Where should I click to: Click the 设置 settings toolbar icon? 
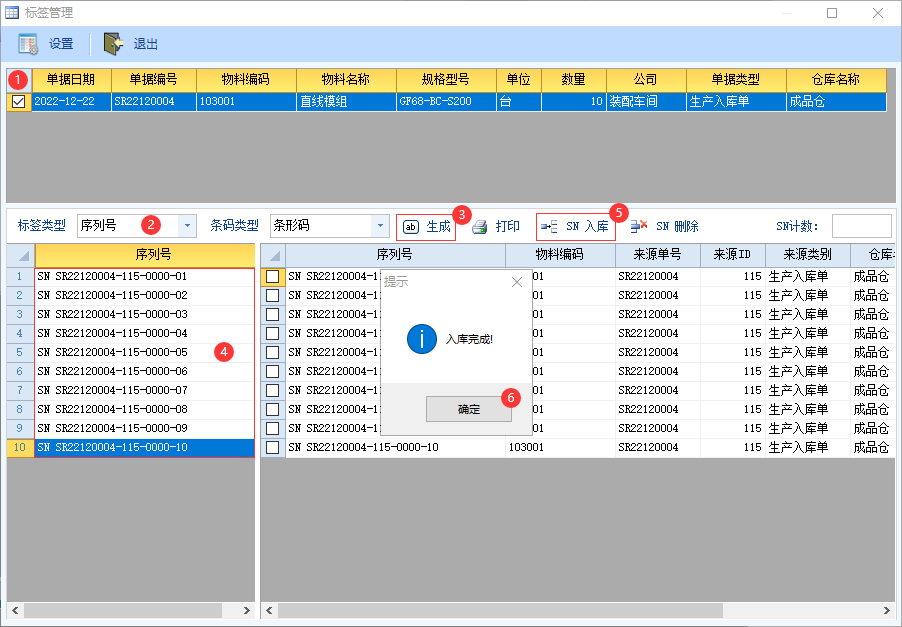(28, 44)
